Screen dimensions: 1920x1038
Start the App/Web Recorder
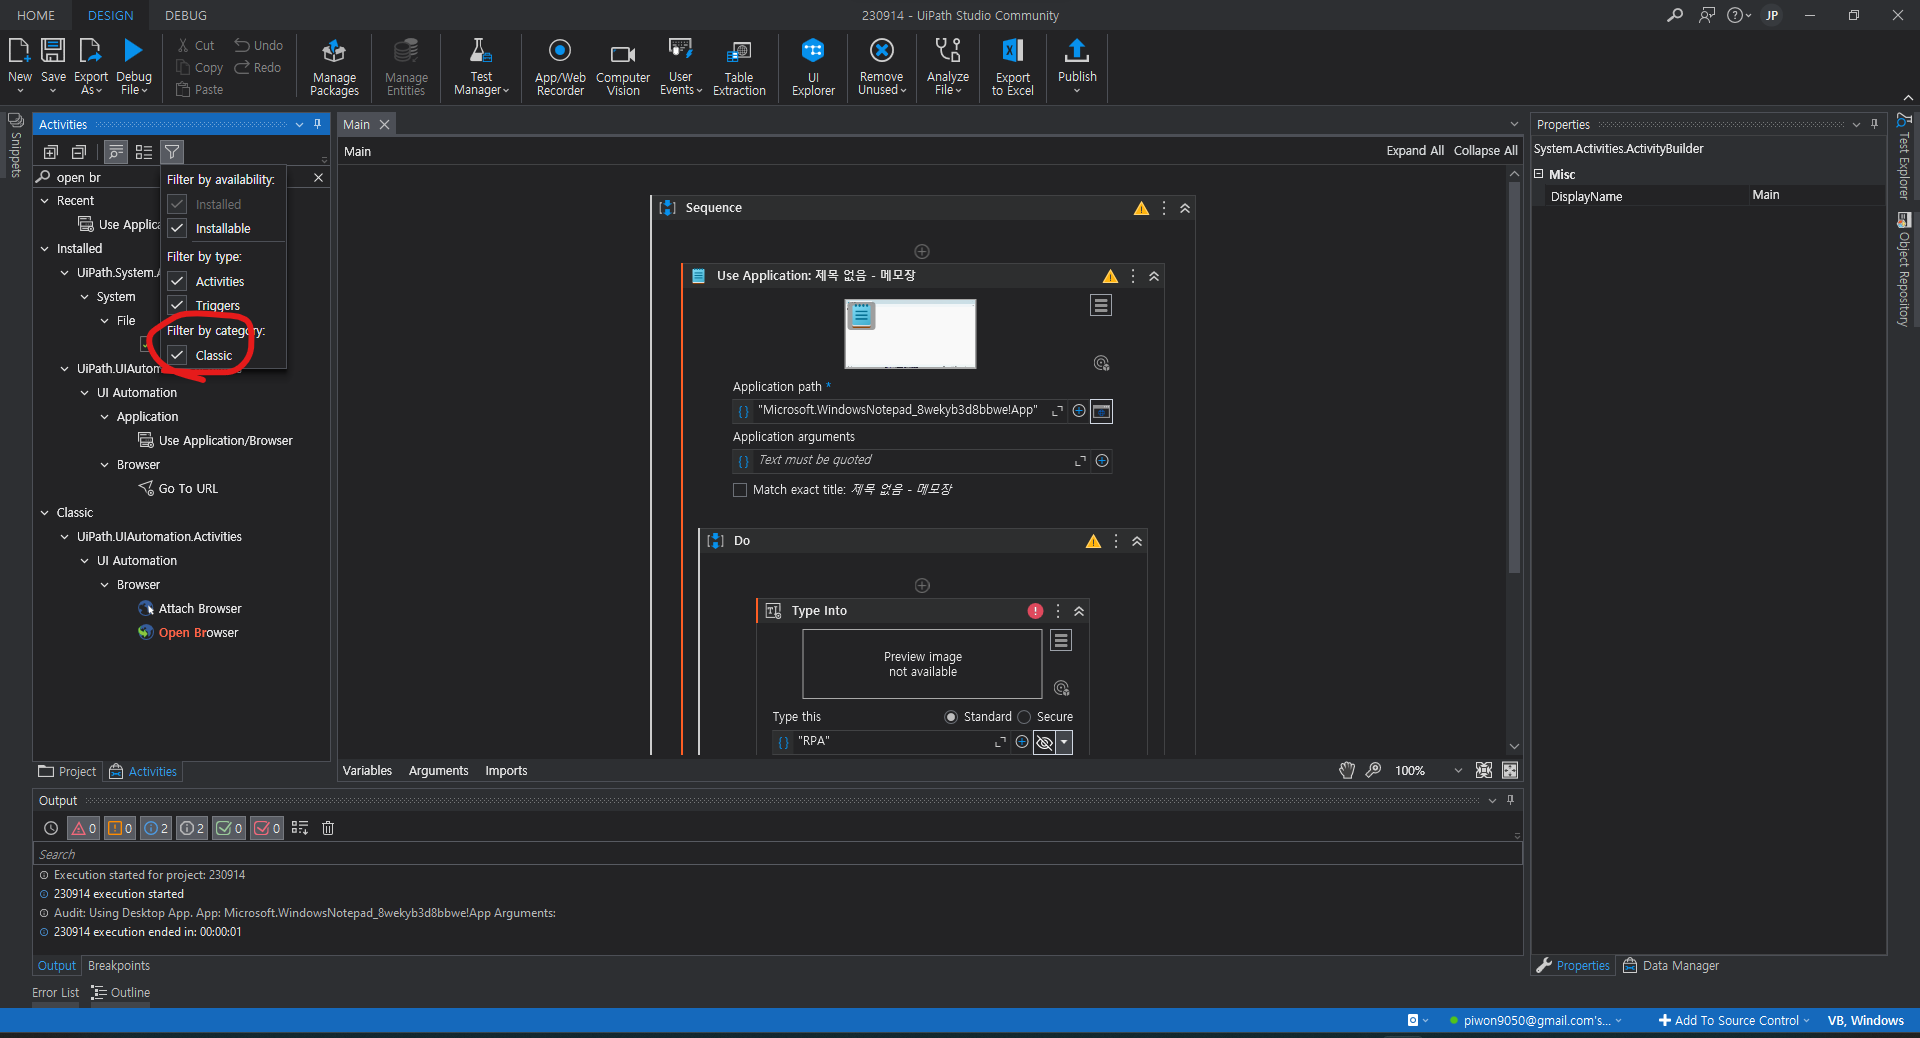[560, 67]
